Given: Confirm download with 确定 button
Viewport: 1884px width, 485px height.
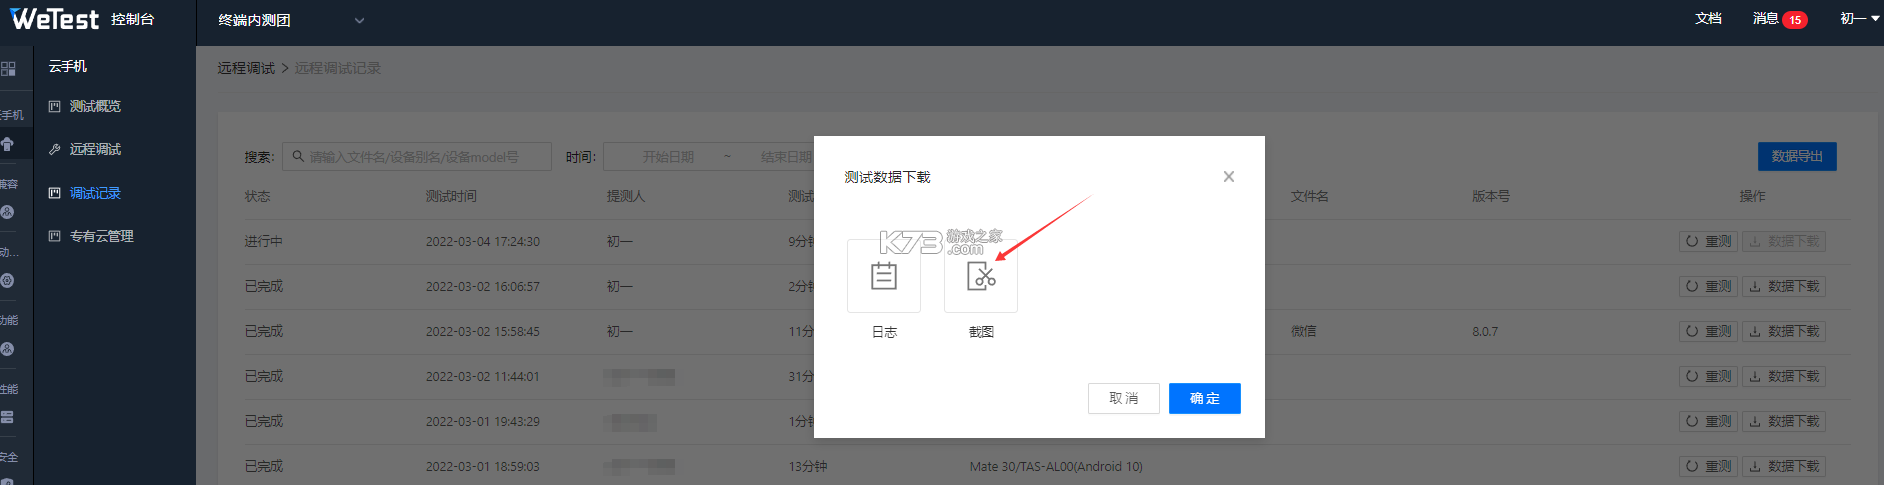Looking at the screenshot, I should pyautogui.click(x=1205, y=398).
